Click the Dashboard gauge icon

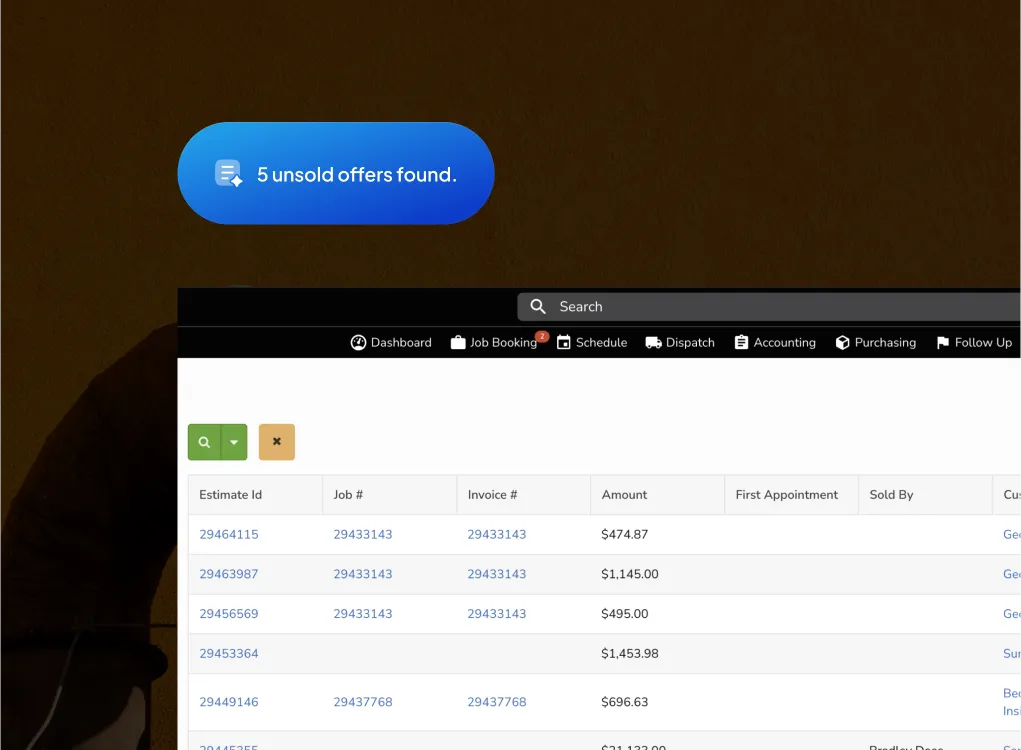358,342
